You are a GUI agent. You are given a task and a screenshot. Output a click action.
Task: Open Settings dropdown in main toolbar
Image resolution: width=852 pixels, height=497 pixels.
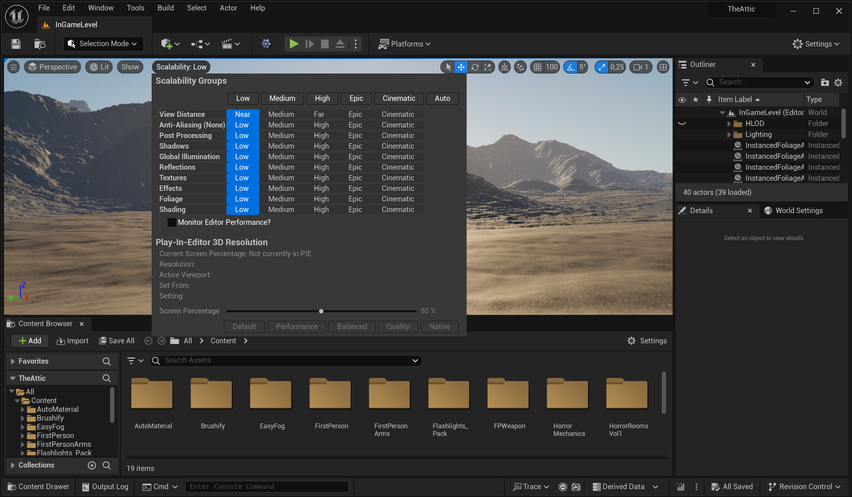816,44
